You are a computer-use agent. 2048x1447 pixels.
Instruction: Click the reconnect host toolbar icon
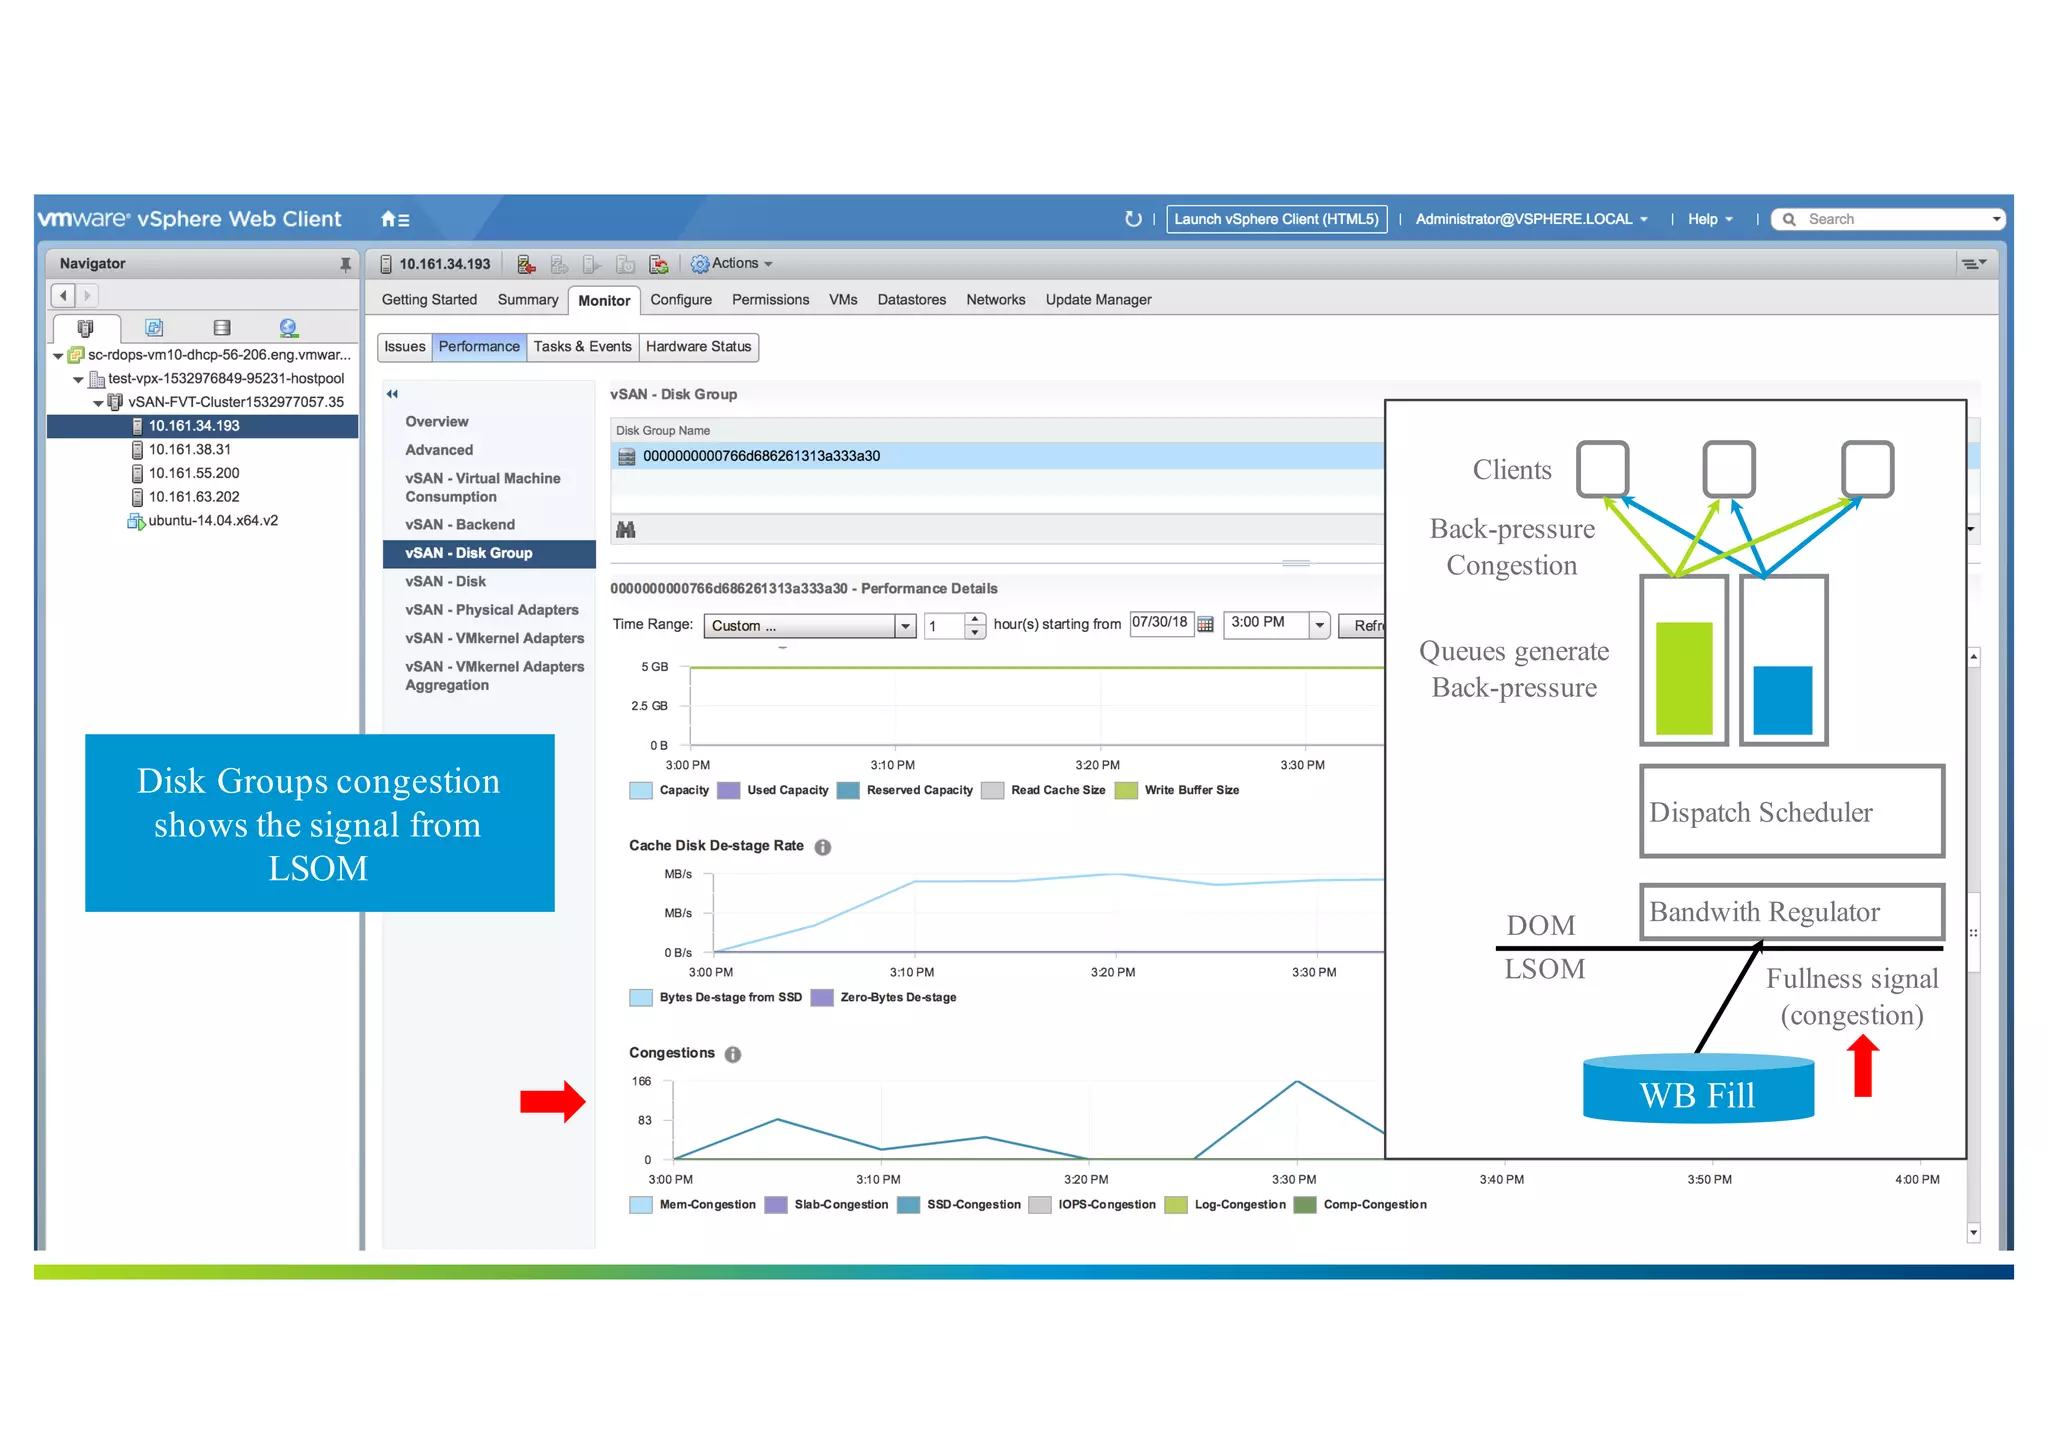(659, 264)
